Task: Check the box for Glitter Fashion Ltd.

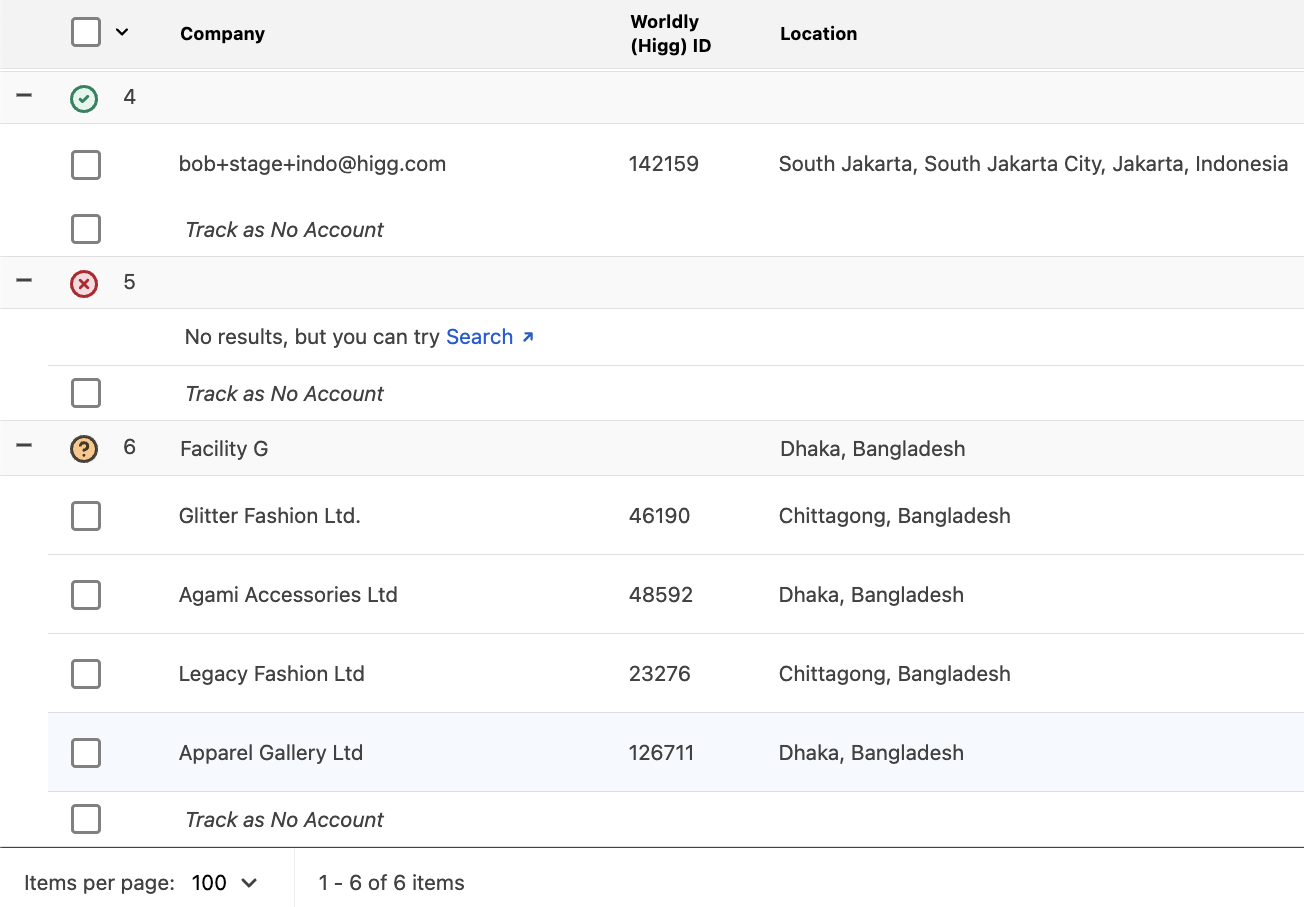Action: [85, 516]
